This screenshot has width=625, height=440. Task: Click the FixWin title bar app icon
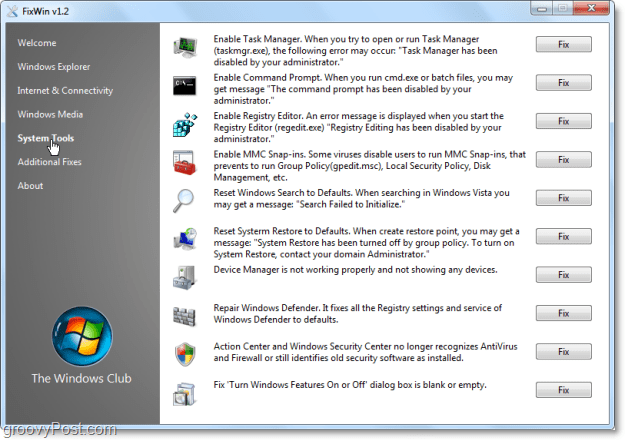click(x=12, y=11)
